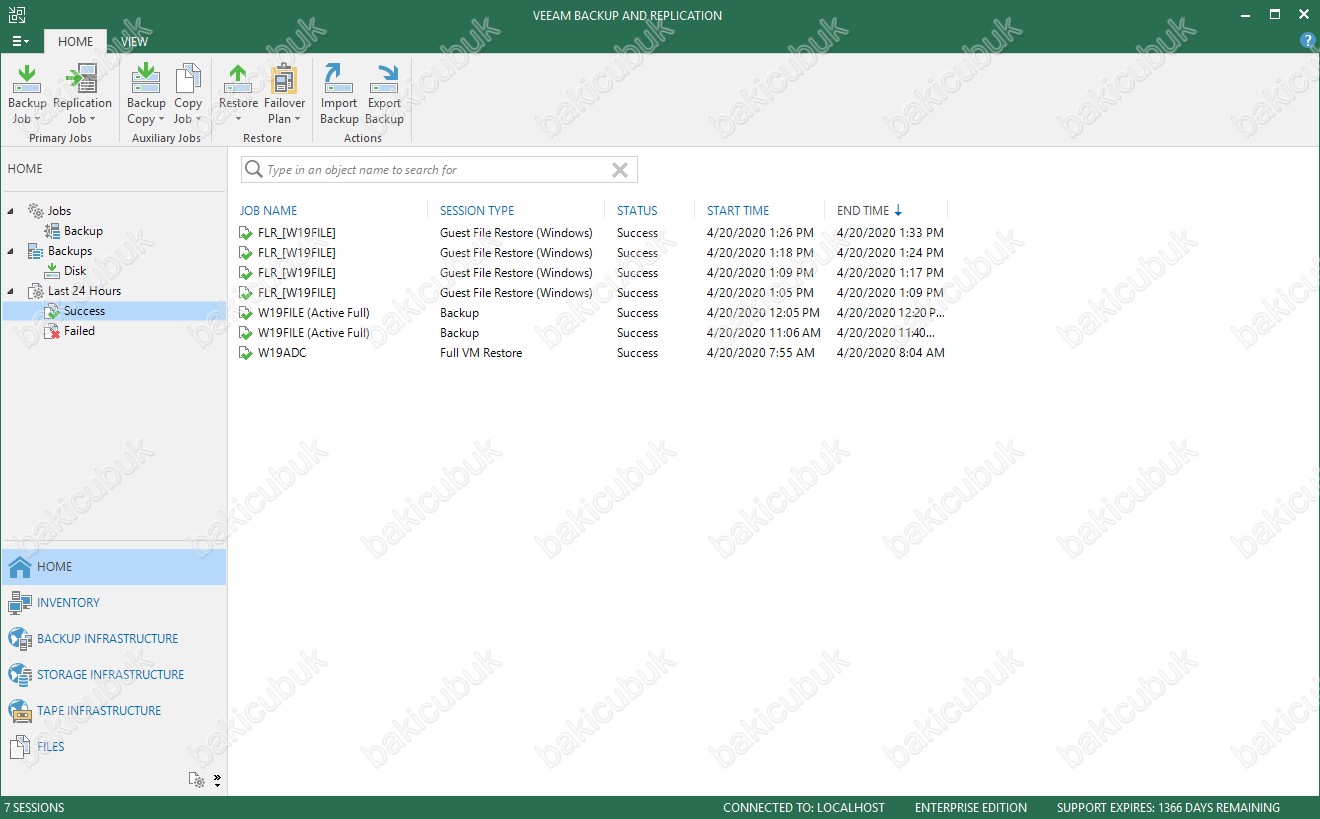Open the help question mark icon
This screenshot has height=819, width=1320.
click(1307, 41)
